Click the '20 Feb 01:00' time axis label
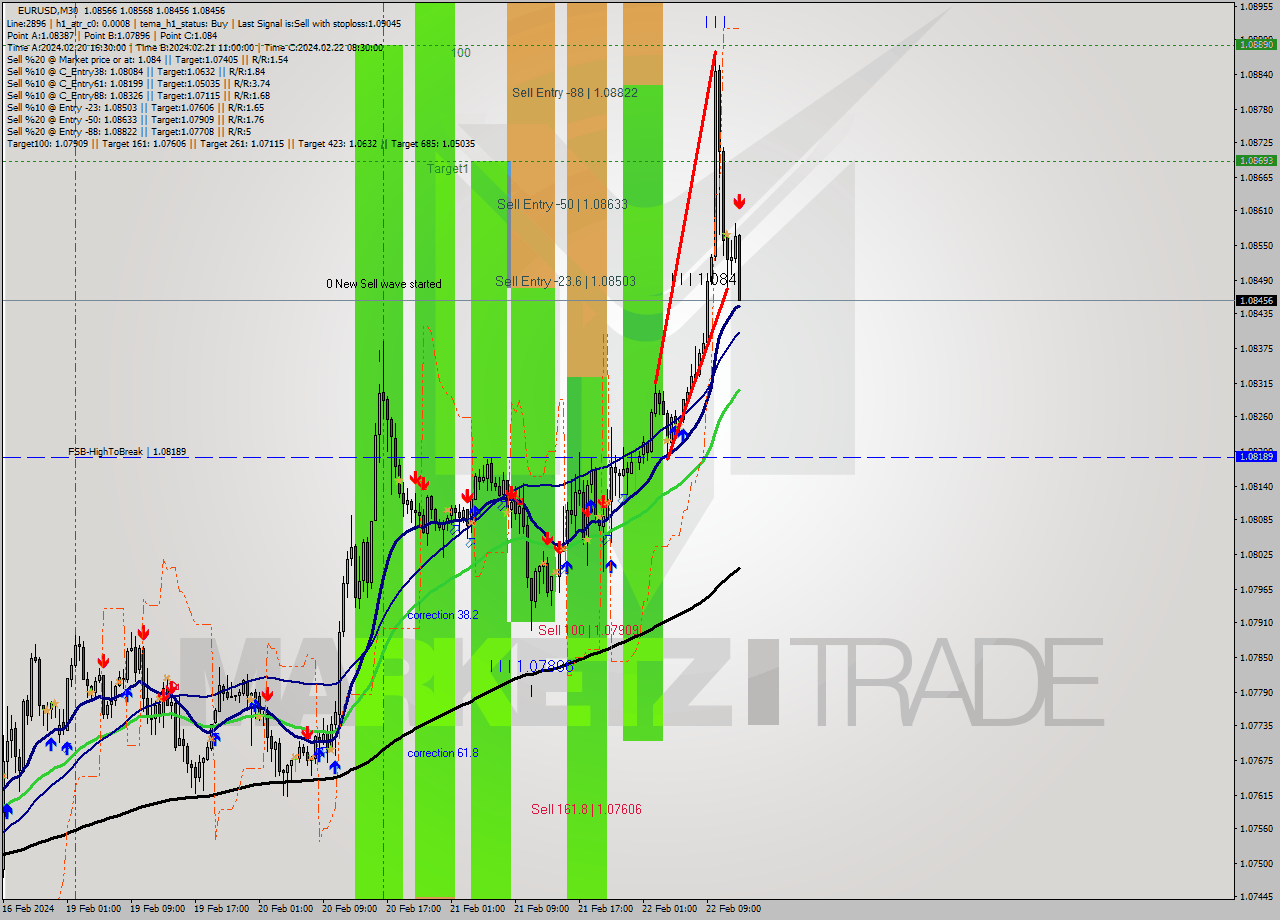This screenshot has width=1280, height=920. (285, 909)
